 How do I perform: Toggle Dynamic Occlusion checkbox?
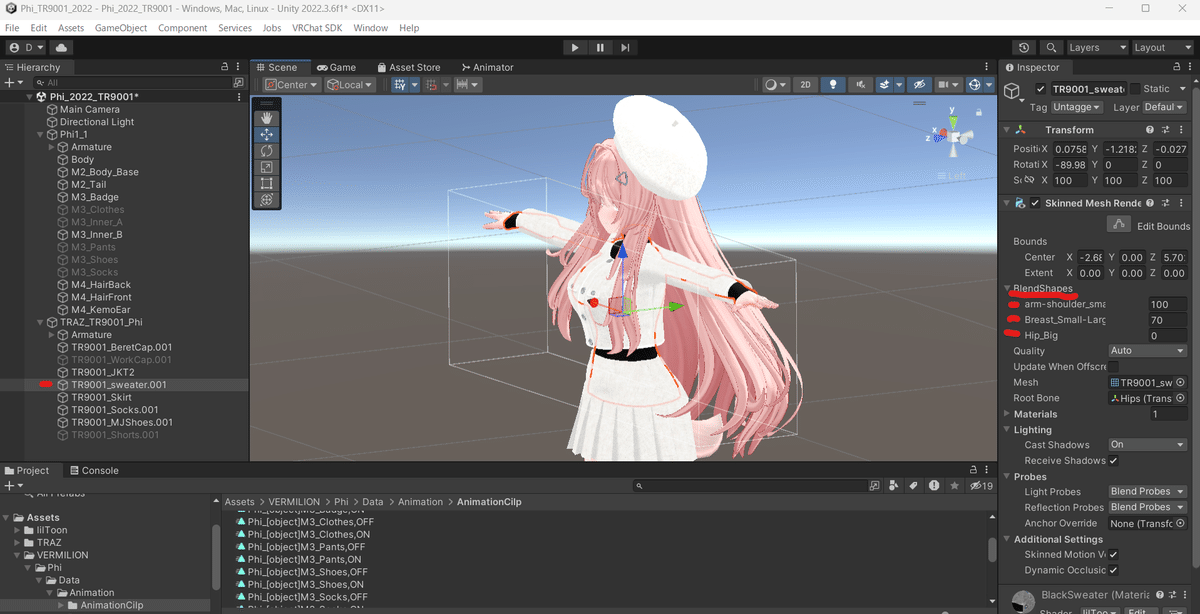click(x=1113, y=570)
